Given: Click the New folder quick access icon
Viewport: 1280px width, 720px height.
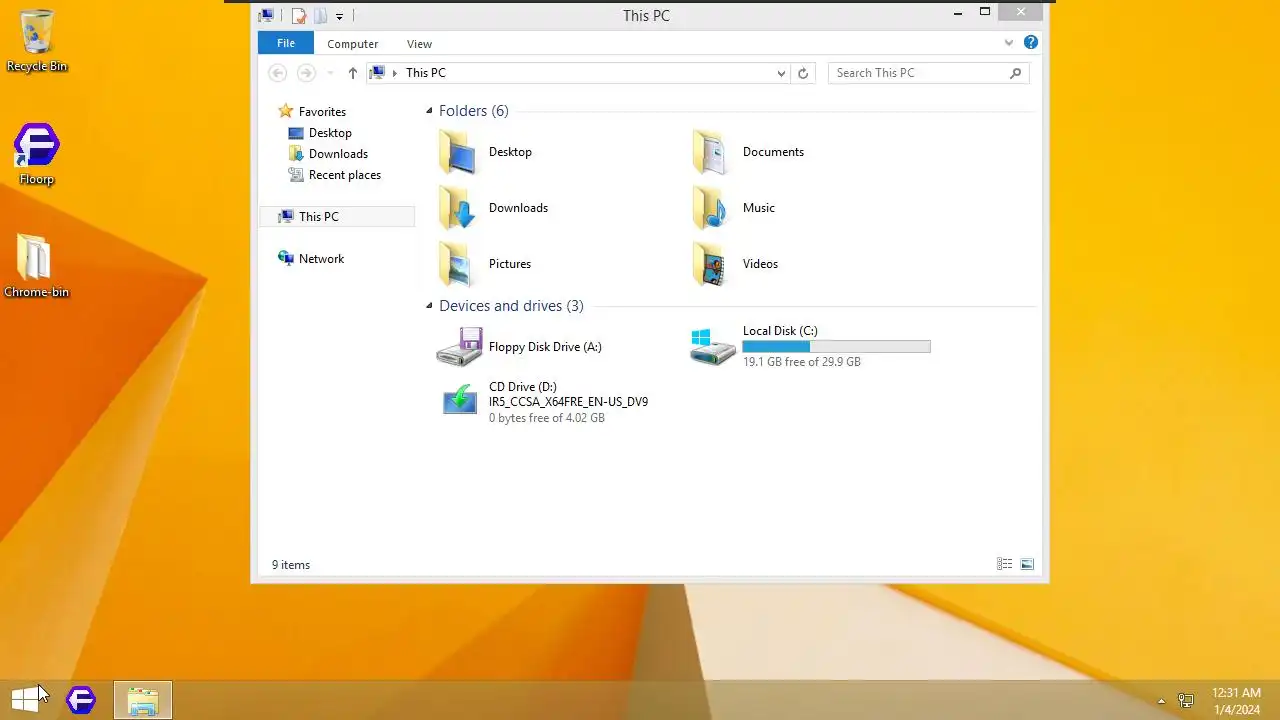Looking at the screenshot, I should click(x=320, y=16).
